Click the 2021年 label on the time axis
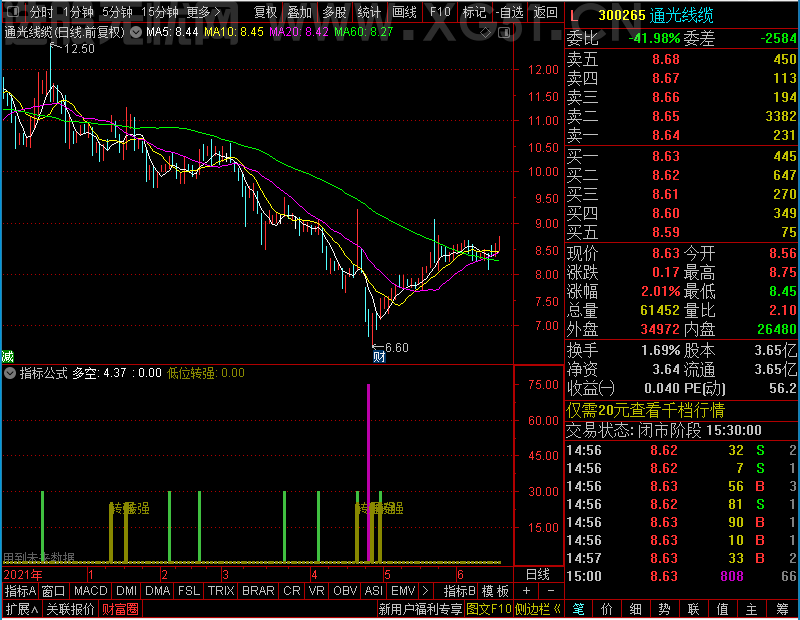This screenshot has width=800, height=620. (x=23, y=575)
